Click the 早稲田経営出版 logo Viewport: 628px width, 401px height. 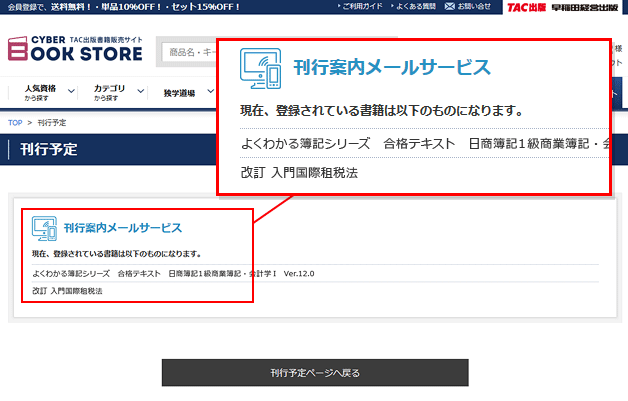pos(585,7)
